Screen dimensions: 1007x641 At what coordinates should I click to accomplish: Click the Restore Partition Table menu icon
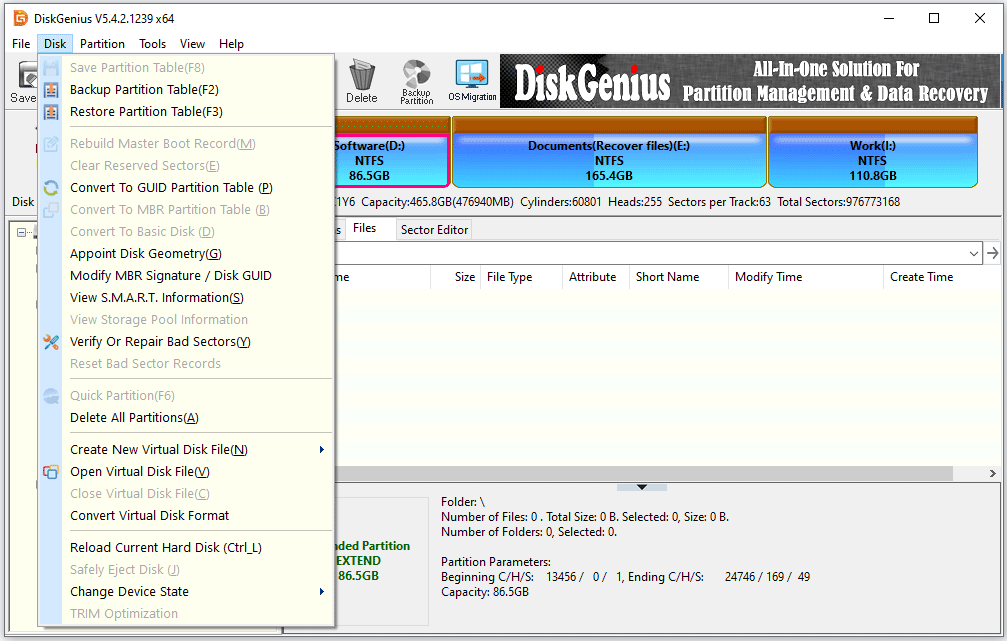(51, 112)
